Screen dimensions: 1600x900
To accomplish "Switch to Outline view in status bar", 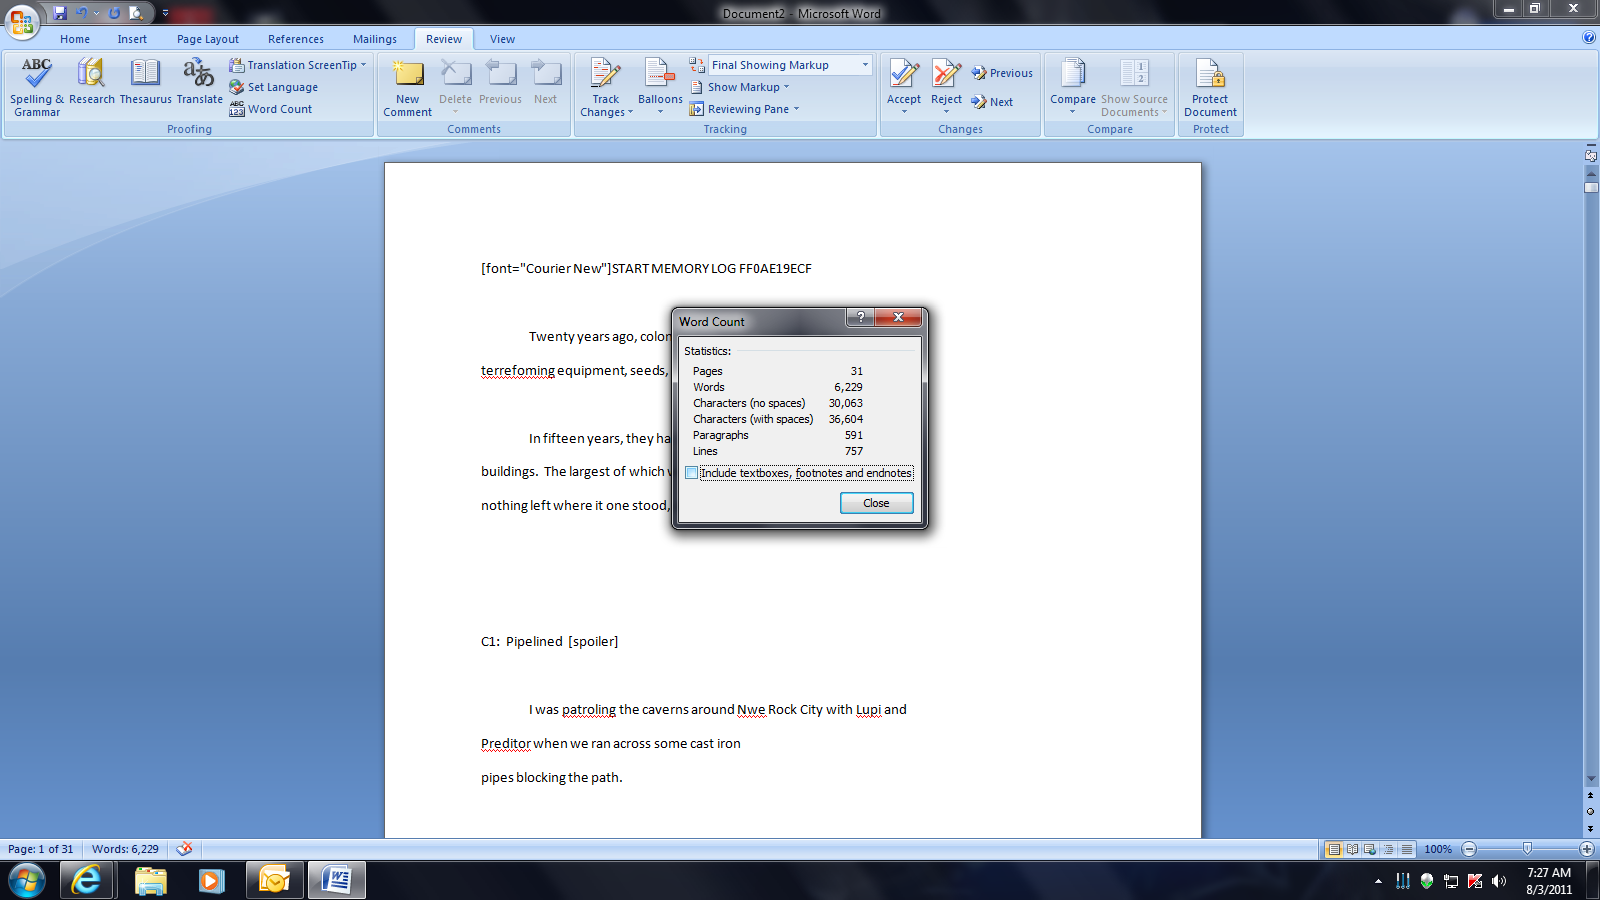I will 1388,849.
